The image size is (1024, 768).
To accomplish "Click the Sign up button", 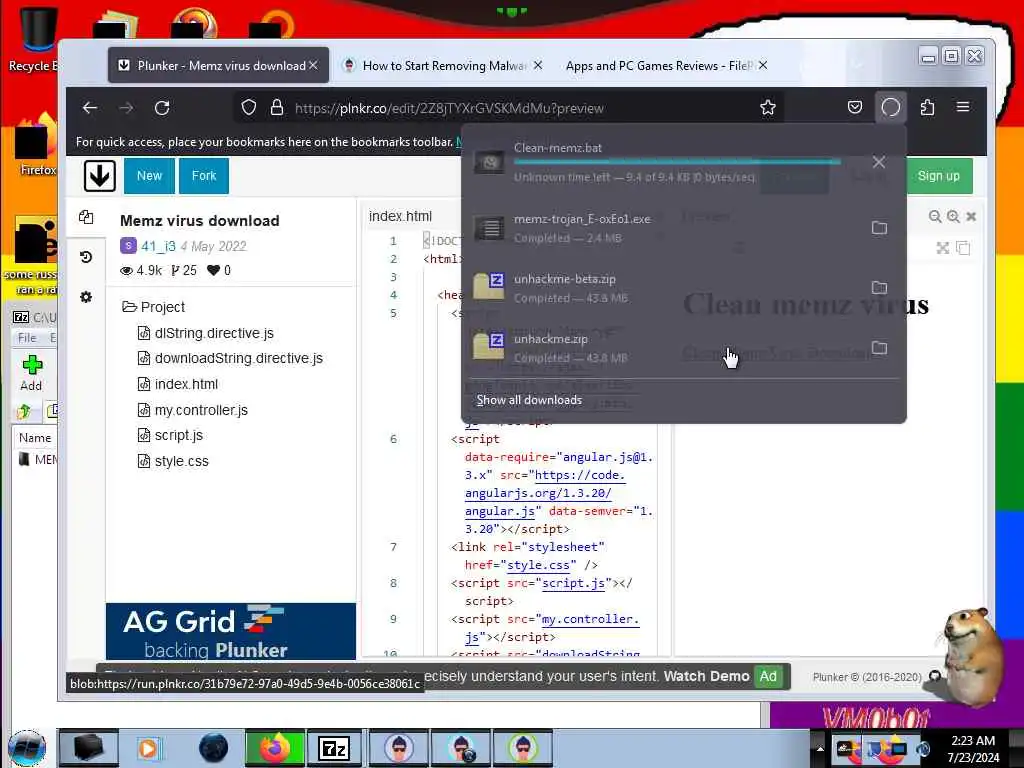I will point(938,176).
